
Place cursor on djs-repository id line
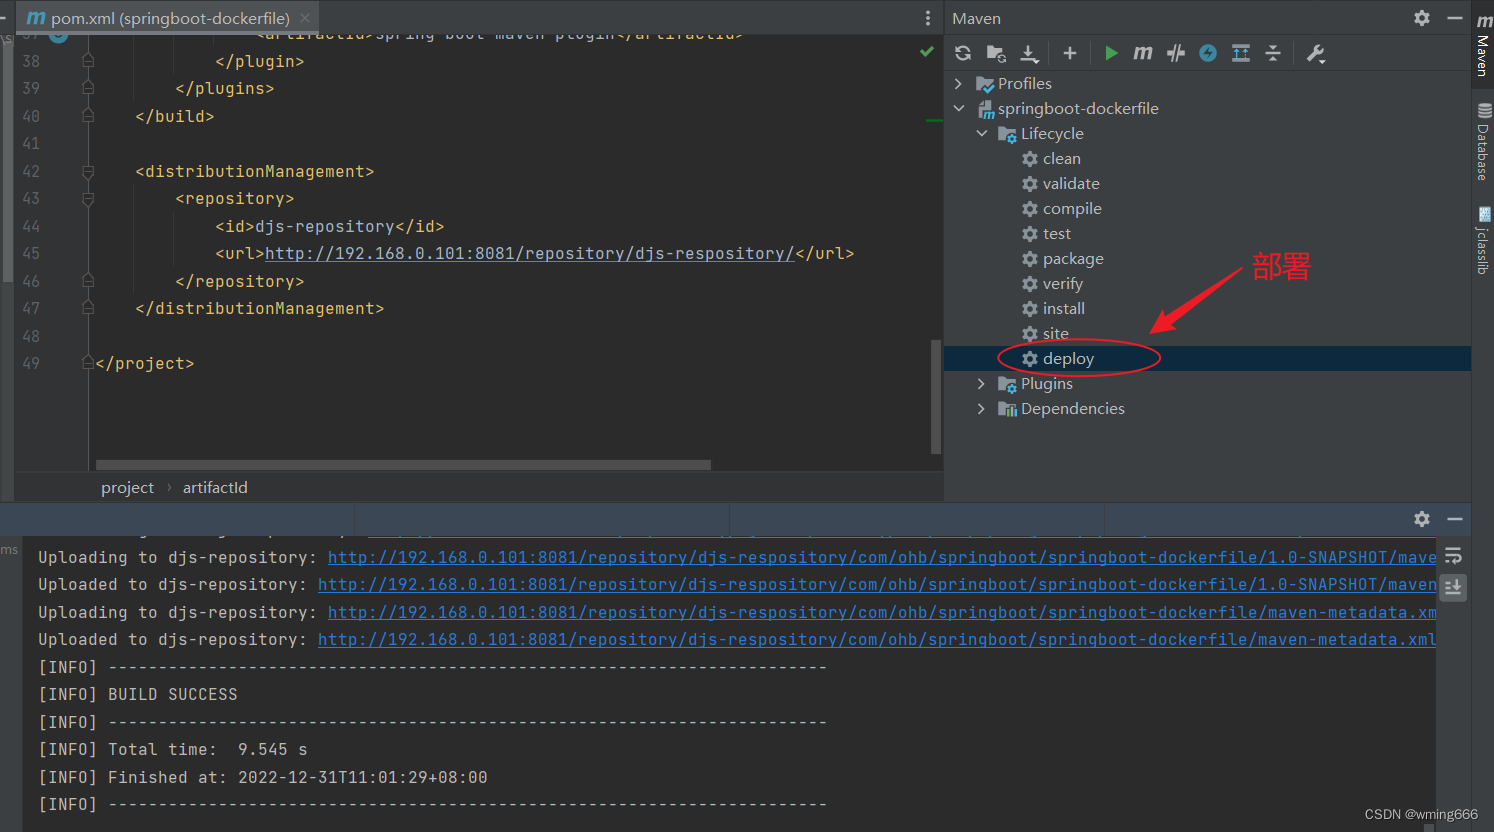pyautogui.click(x=330, y=226)
